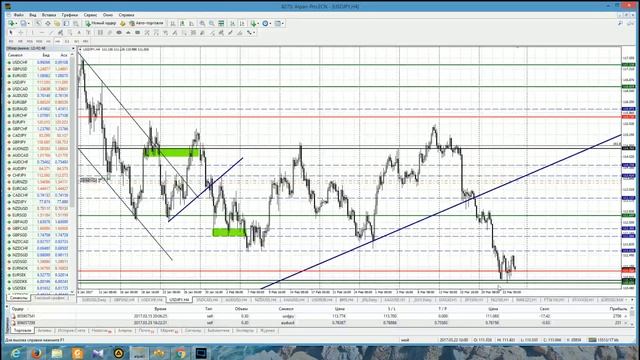Select the crosshair tool

tap(20, 32)
